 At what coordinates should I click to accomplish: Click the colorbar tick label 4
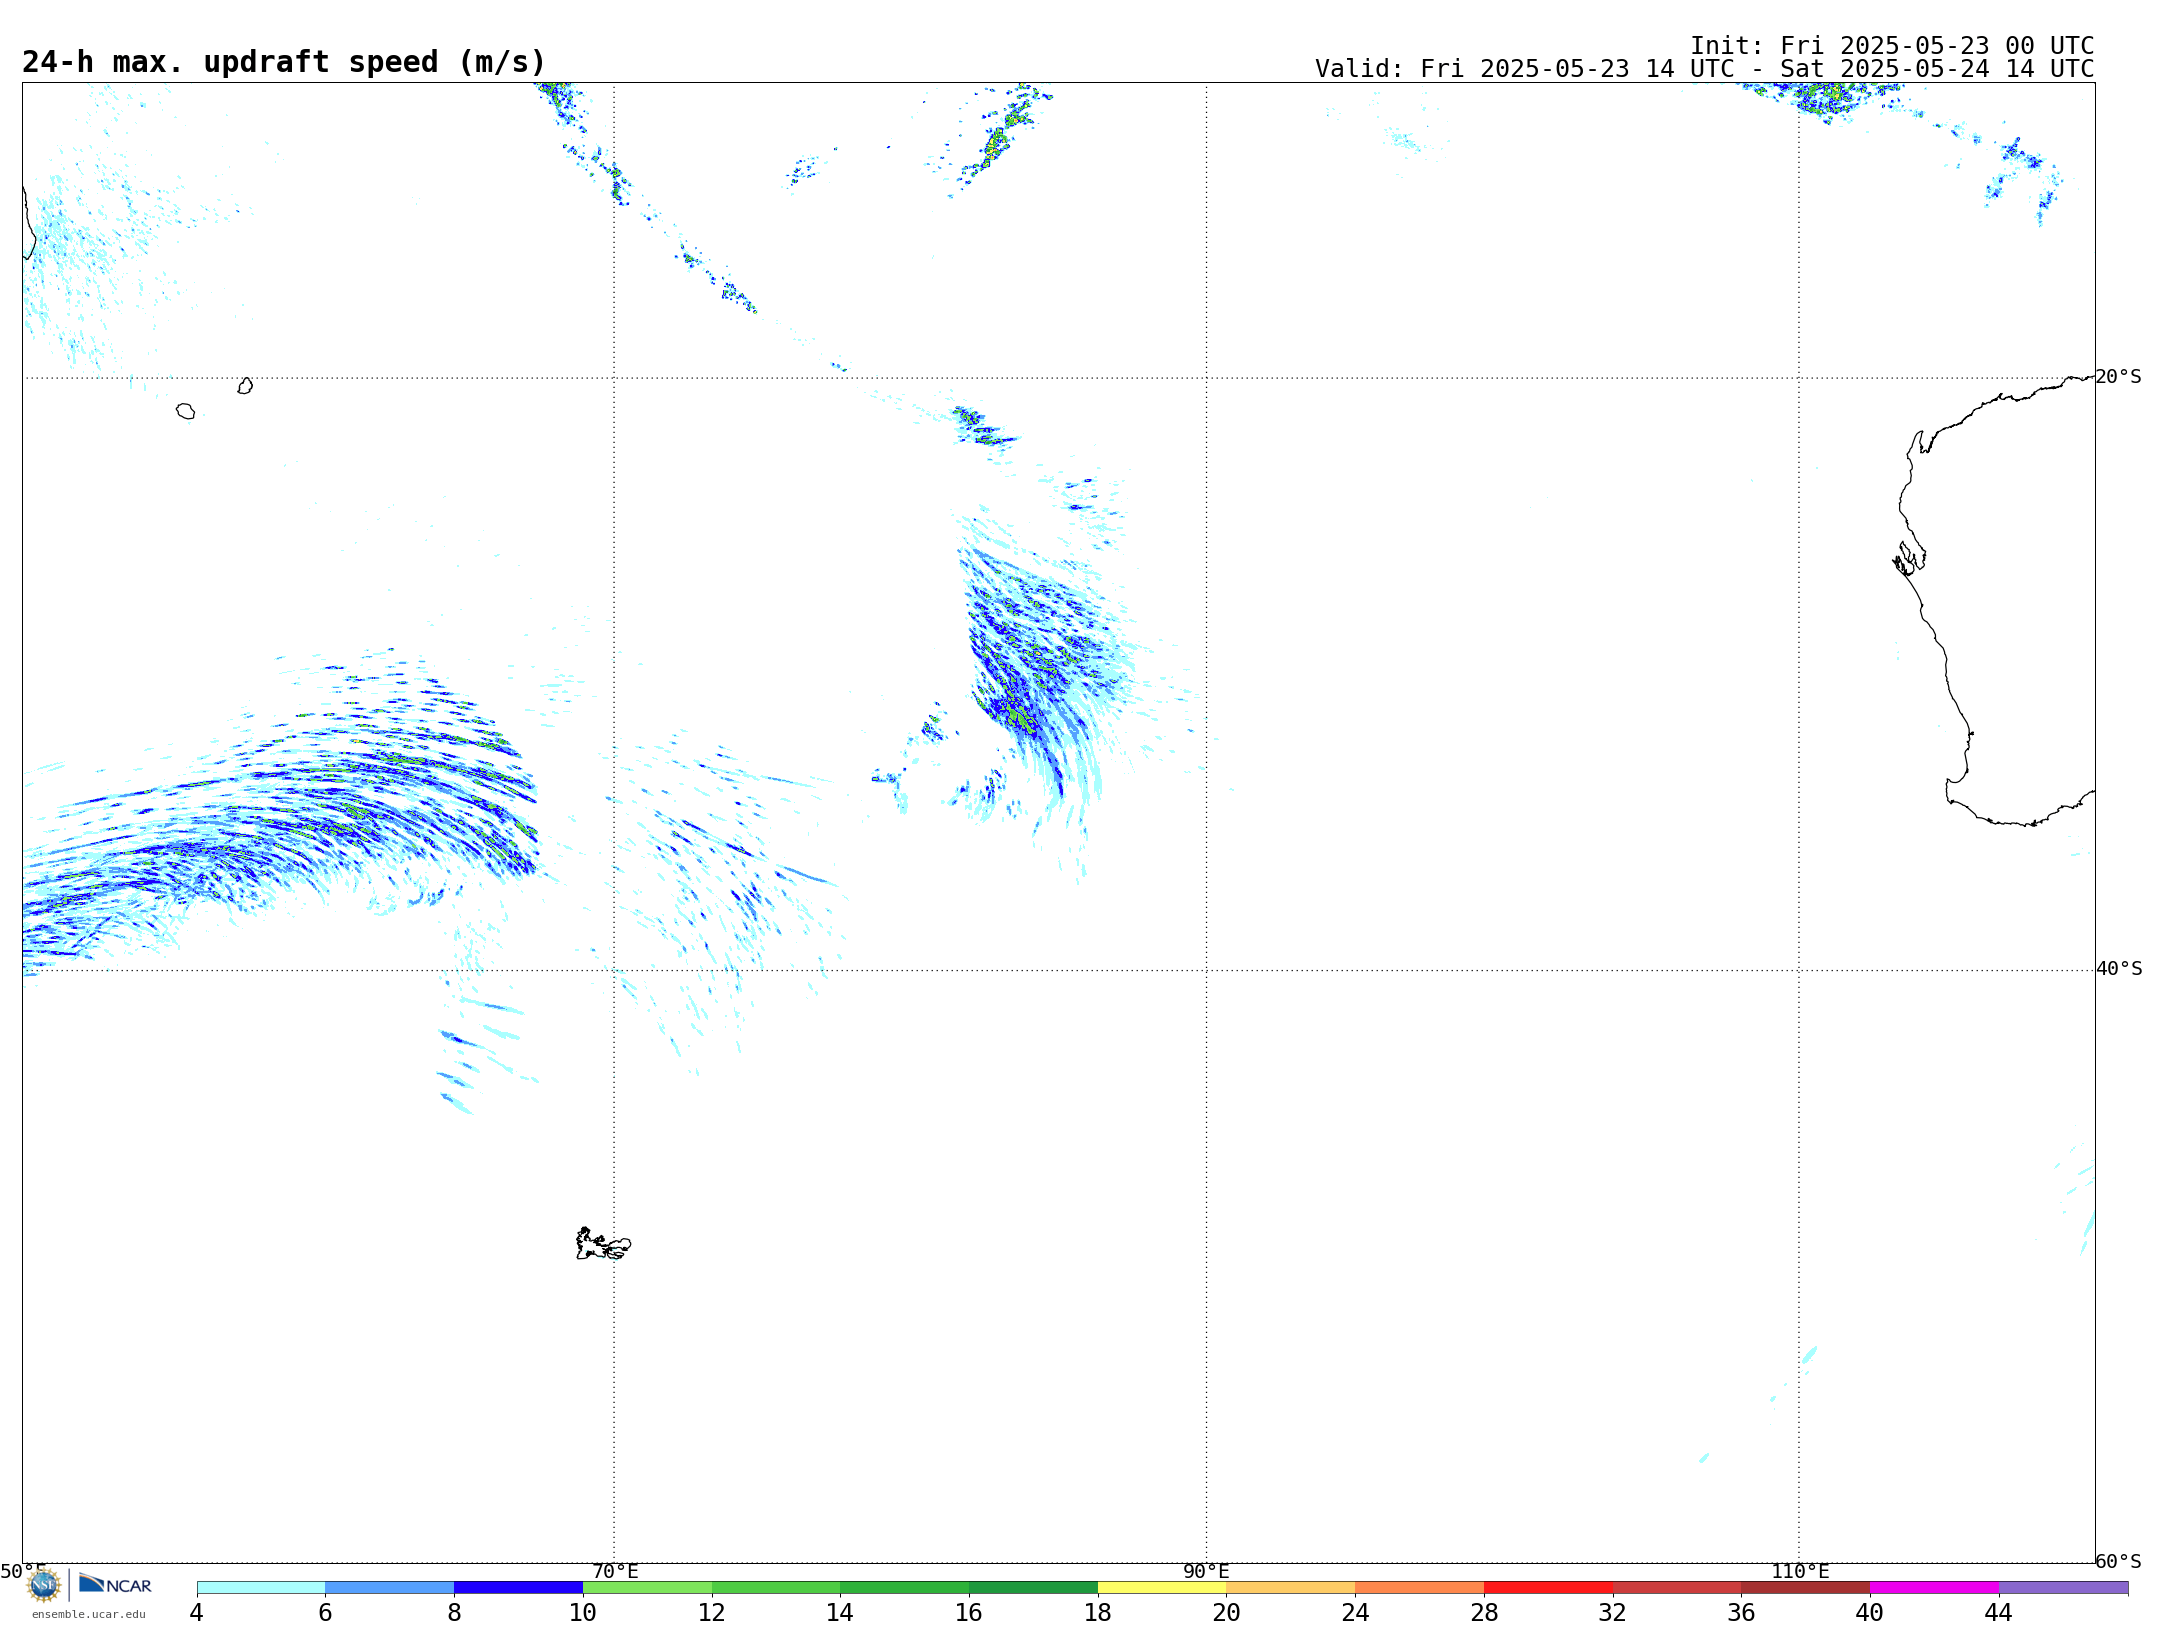pyautogui.click(x=197, y=1613)
